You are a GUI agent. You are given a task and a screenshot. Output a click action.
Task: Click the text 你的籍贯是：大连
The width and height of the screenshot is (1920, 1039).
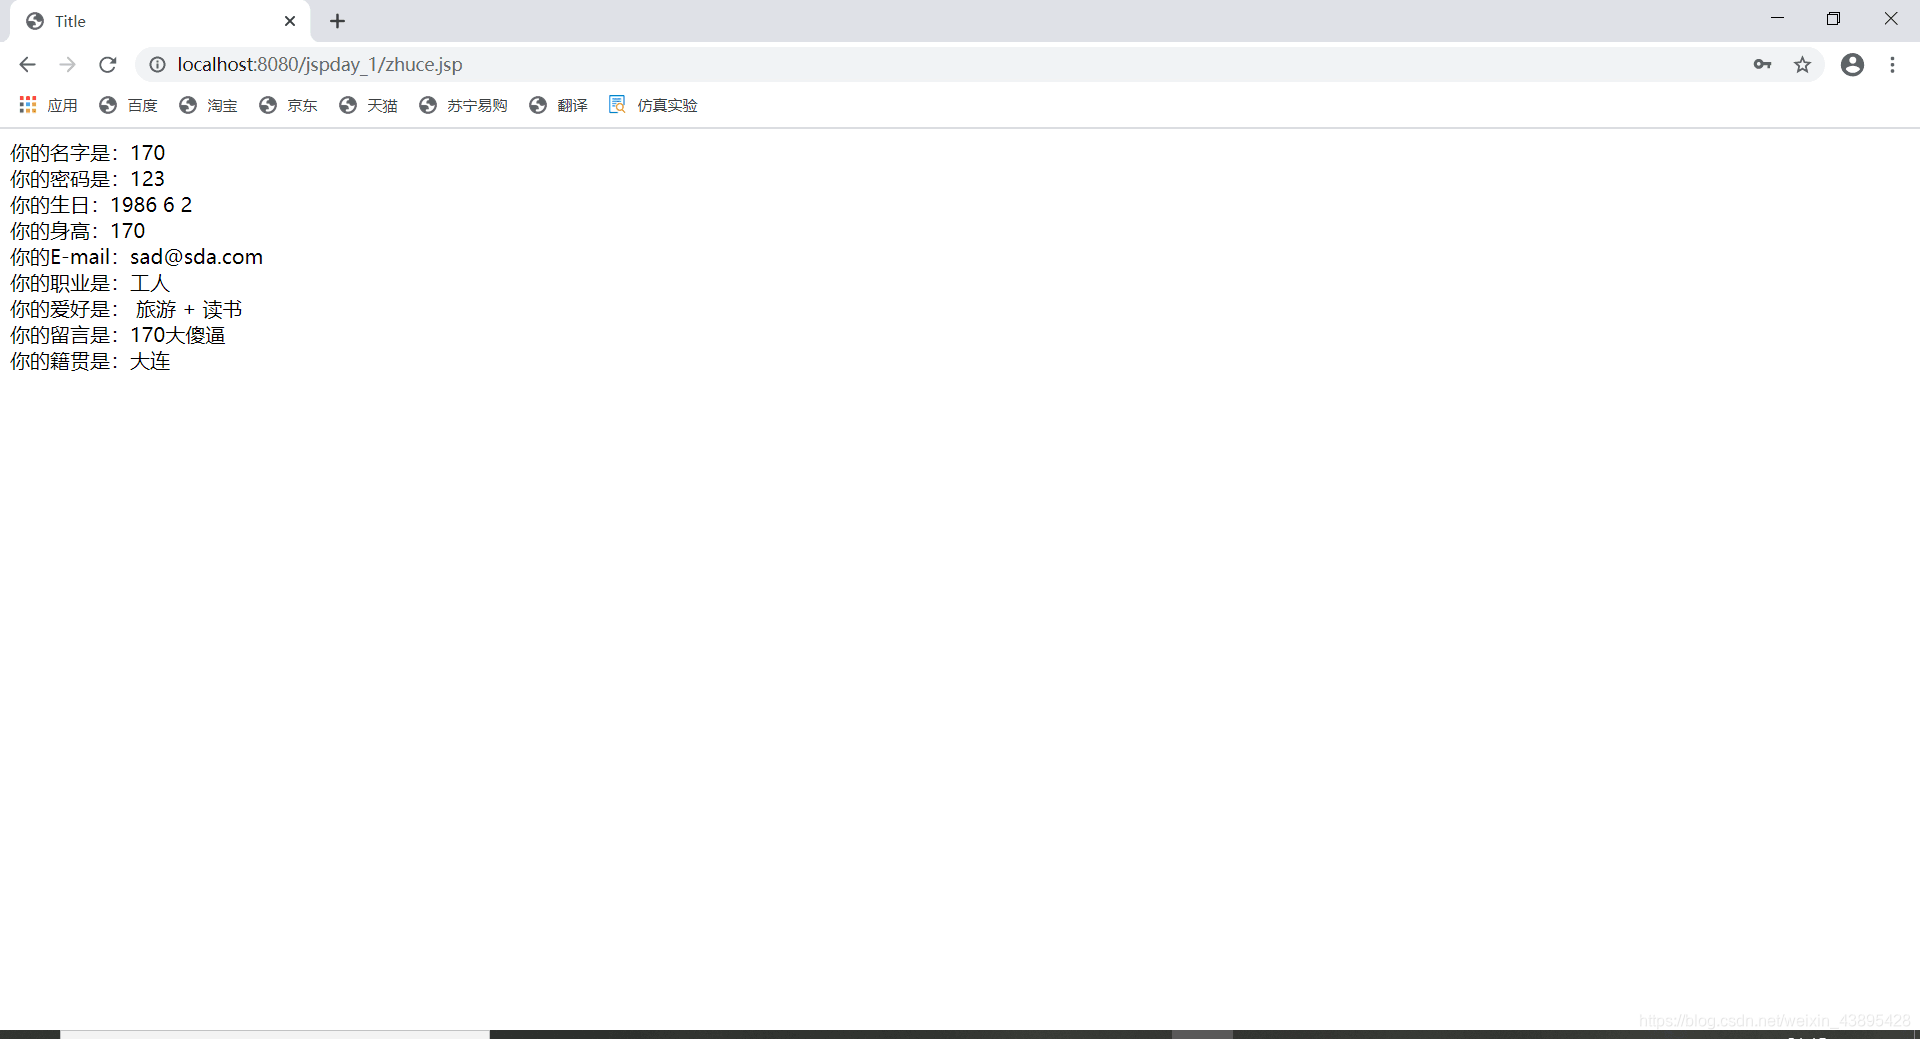[x=90, y=361]
